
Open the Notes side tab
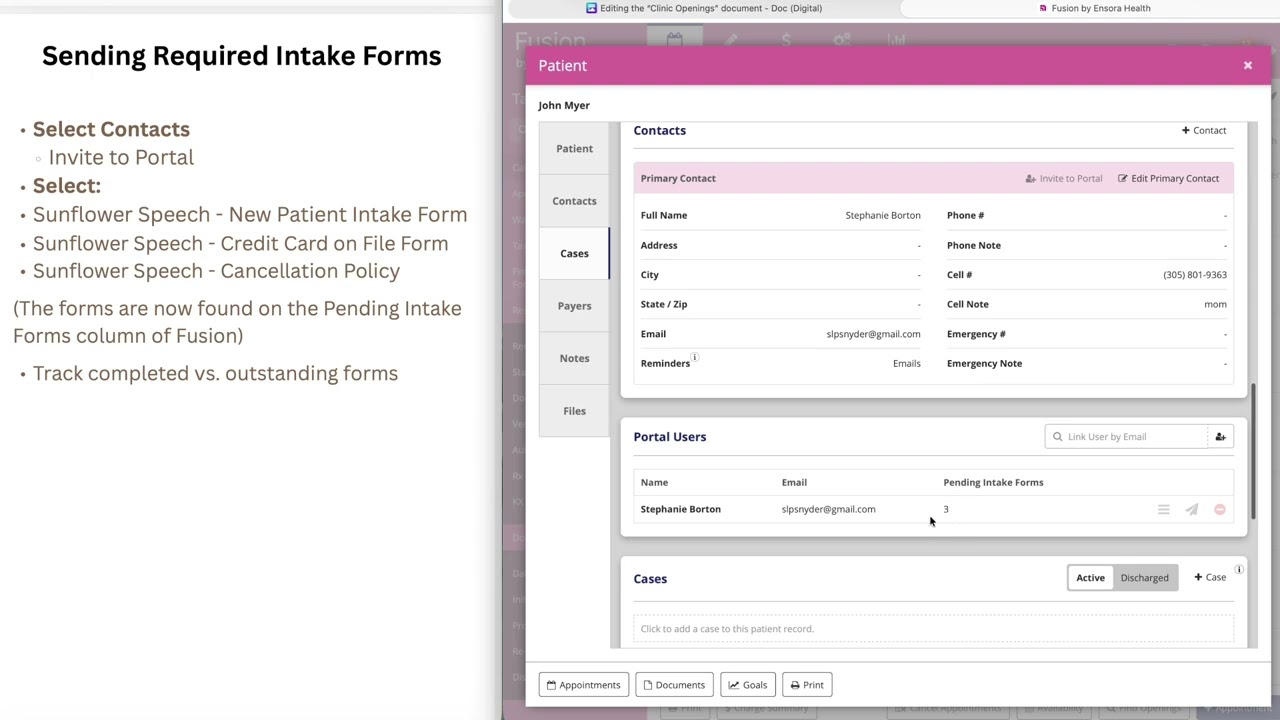click(x=574, y=358)
